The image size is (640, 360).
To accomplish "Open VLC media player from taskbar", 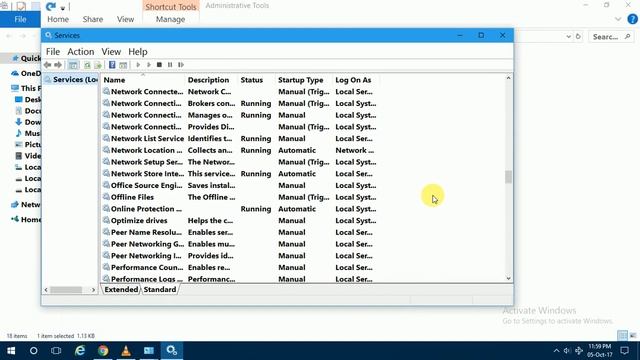I will coord(126,351).
